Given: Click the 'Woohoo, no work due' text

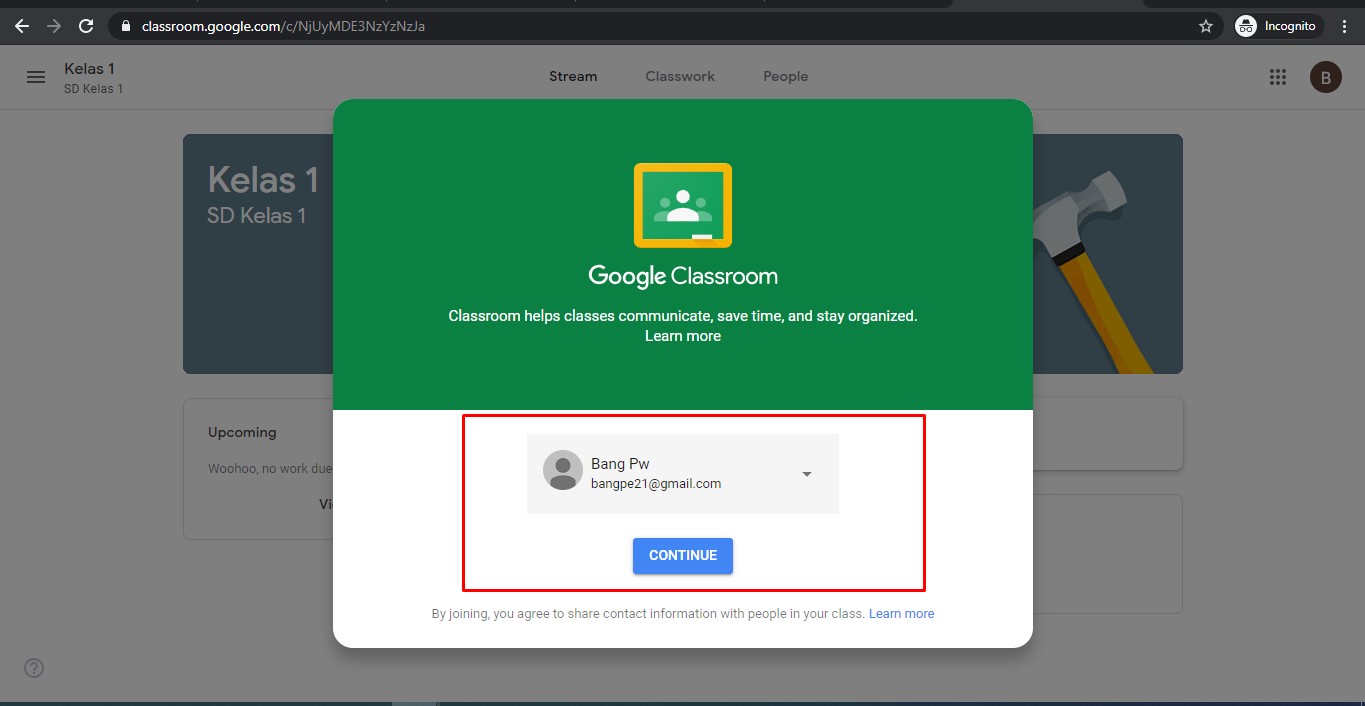Looking at the screenshot, I should 270,468.
